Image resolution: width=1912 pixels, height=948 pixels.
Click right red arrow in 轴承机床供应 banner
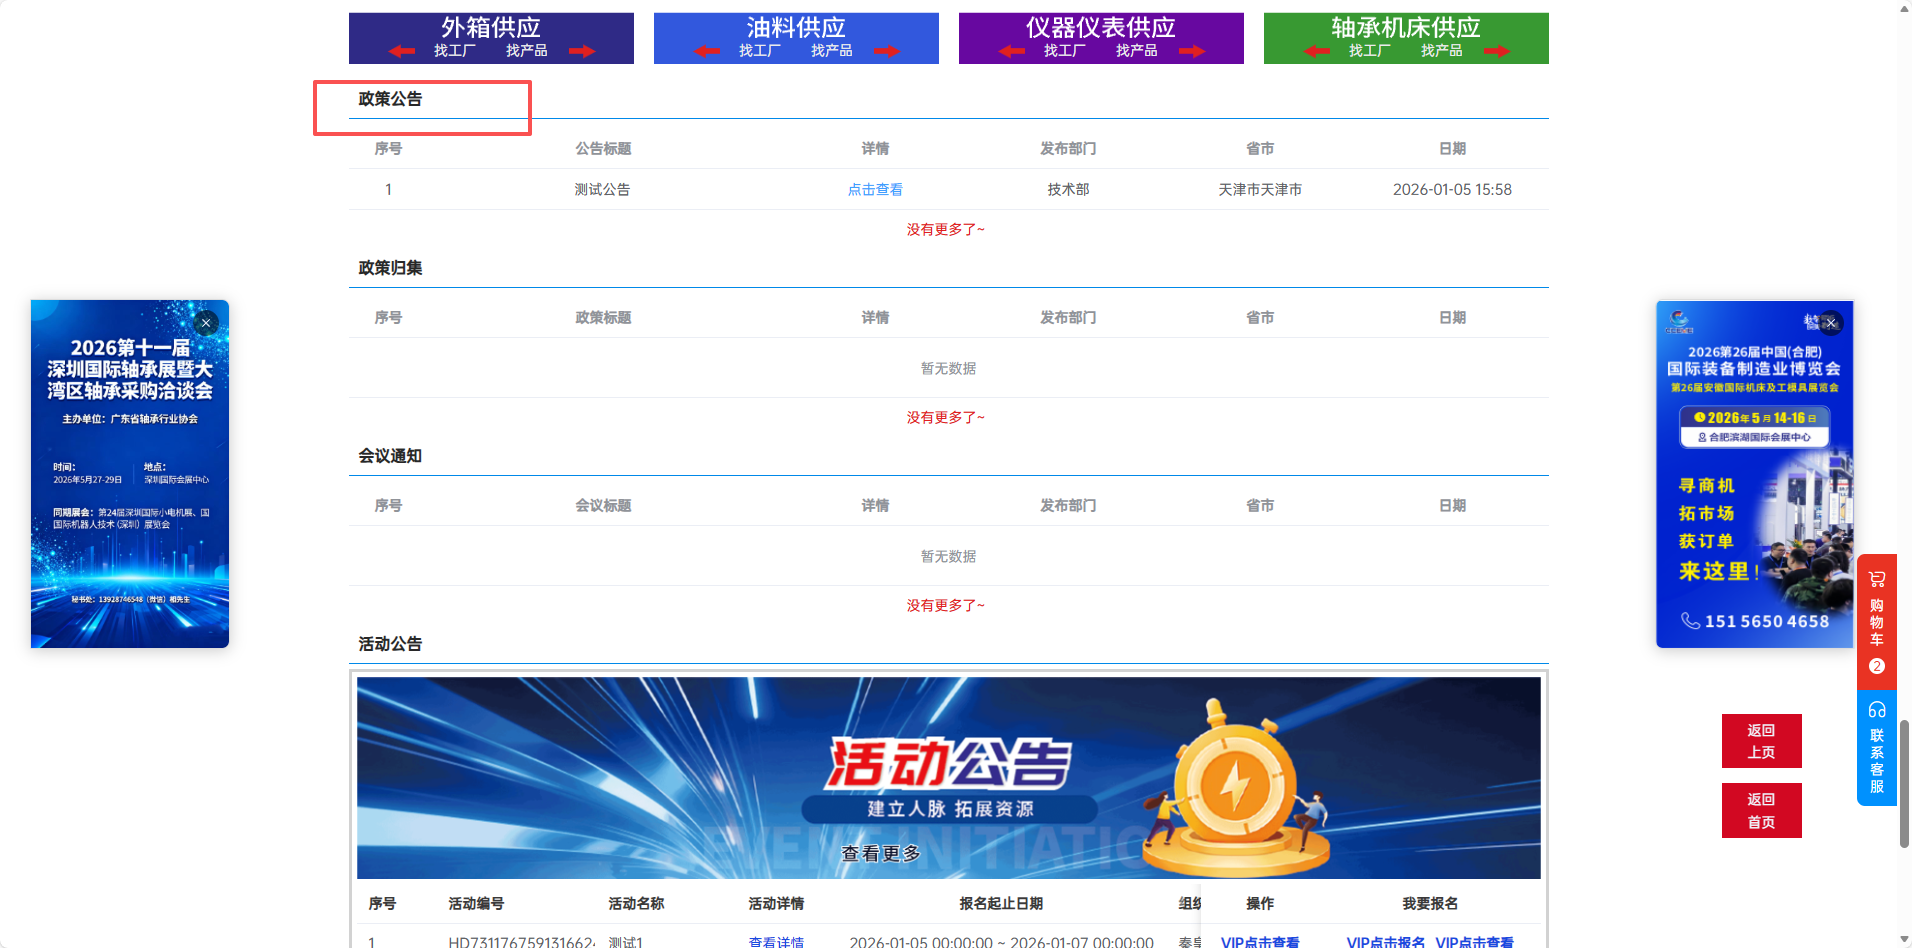click(1496, 51)
